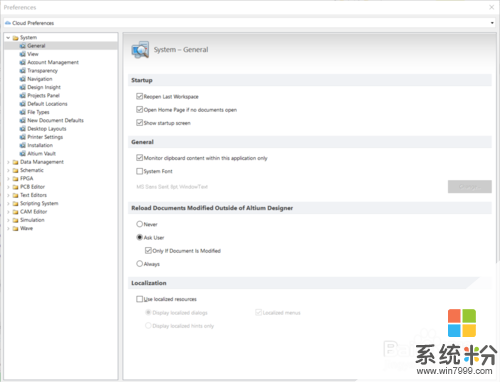
Task: Toggle Reopen Last Workspace checkbox
Action: click(x=140, y=96)
